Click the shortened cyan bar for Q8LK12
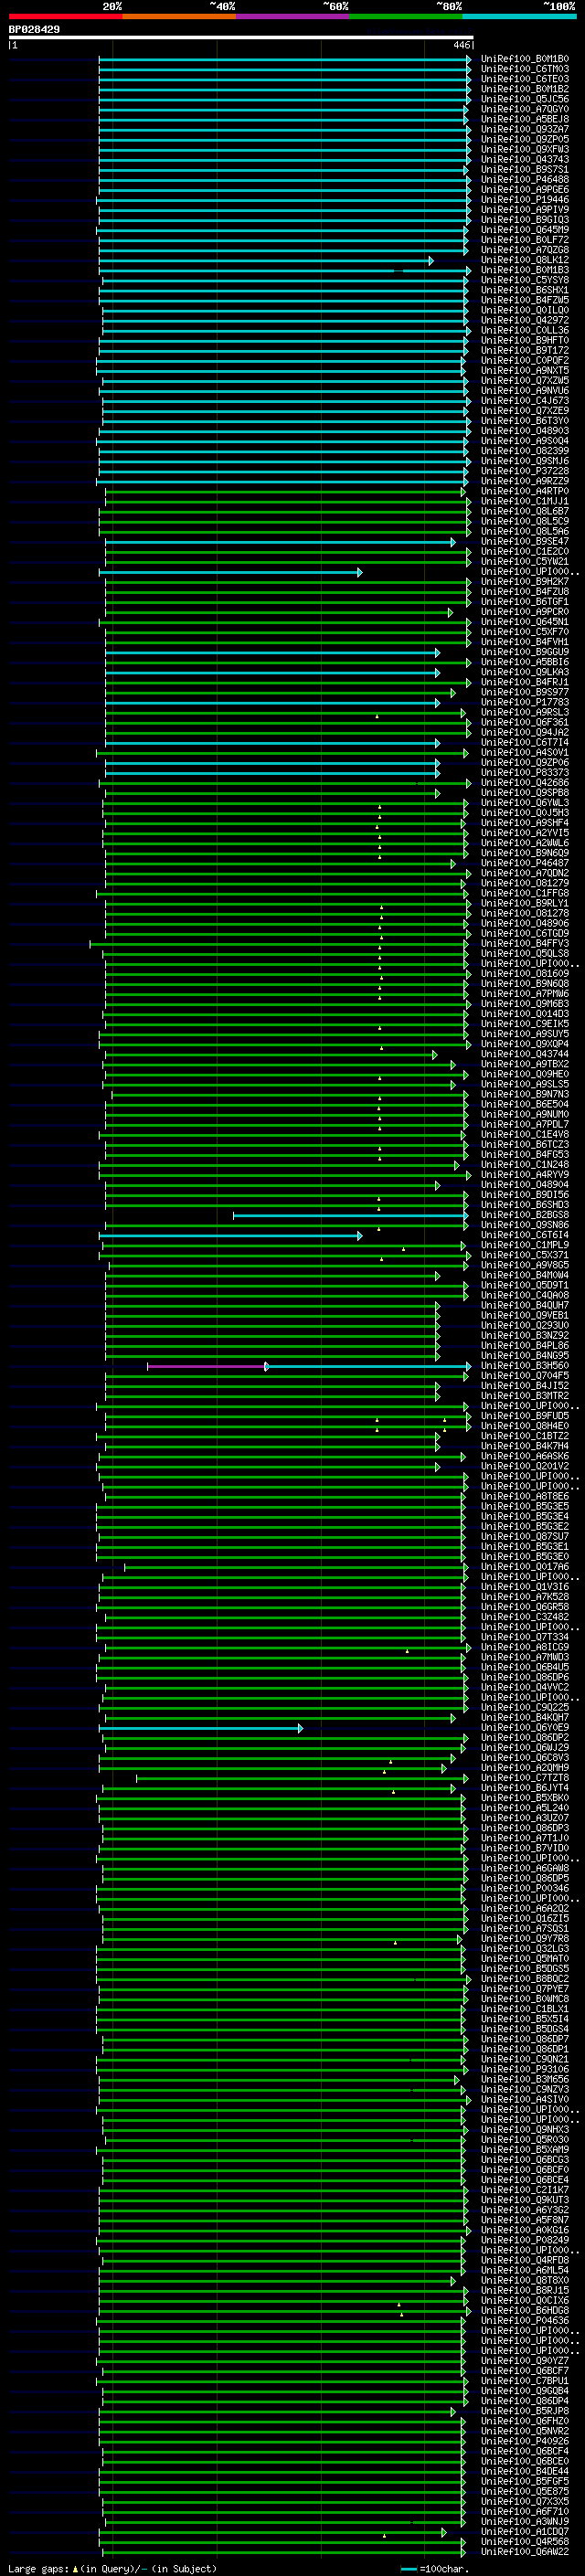The height and width of the screenshot is (2576, 585). coord(265,261)
